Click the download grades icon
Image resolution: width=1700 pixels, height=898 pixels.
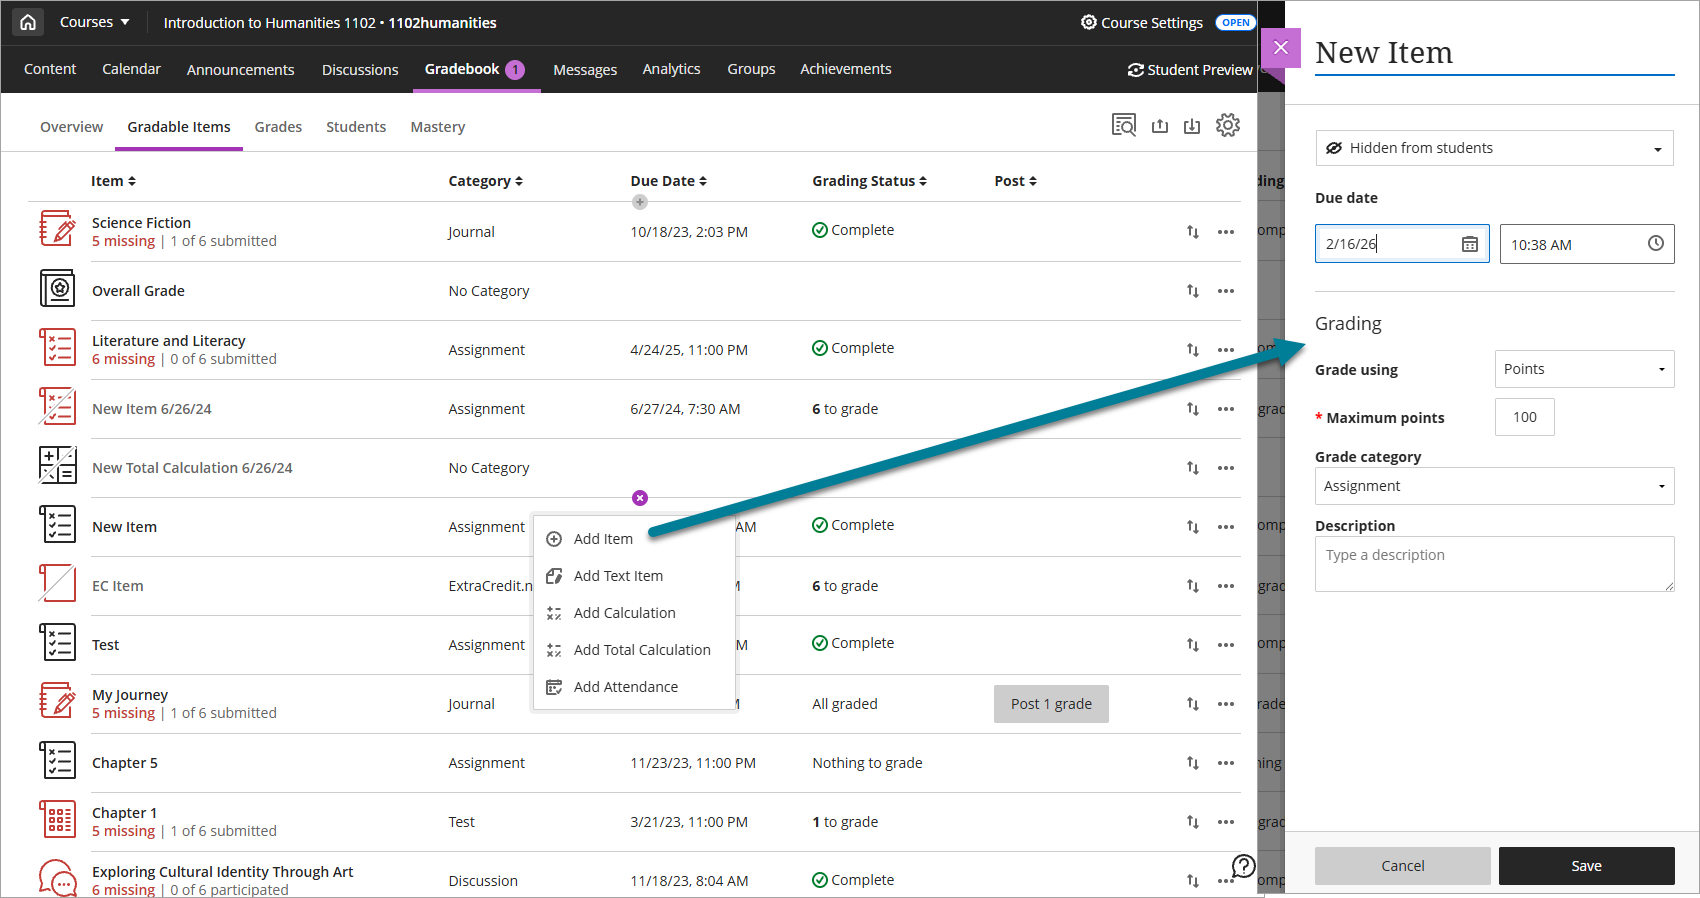click(1192, 126)
